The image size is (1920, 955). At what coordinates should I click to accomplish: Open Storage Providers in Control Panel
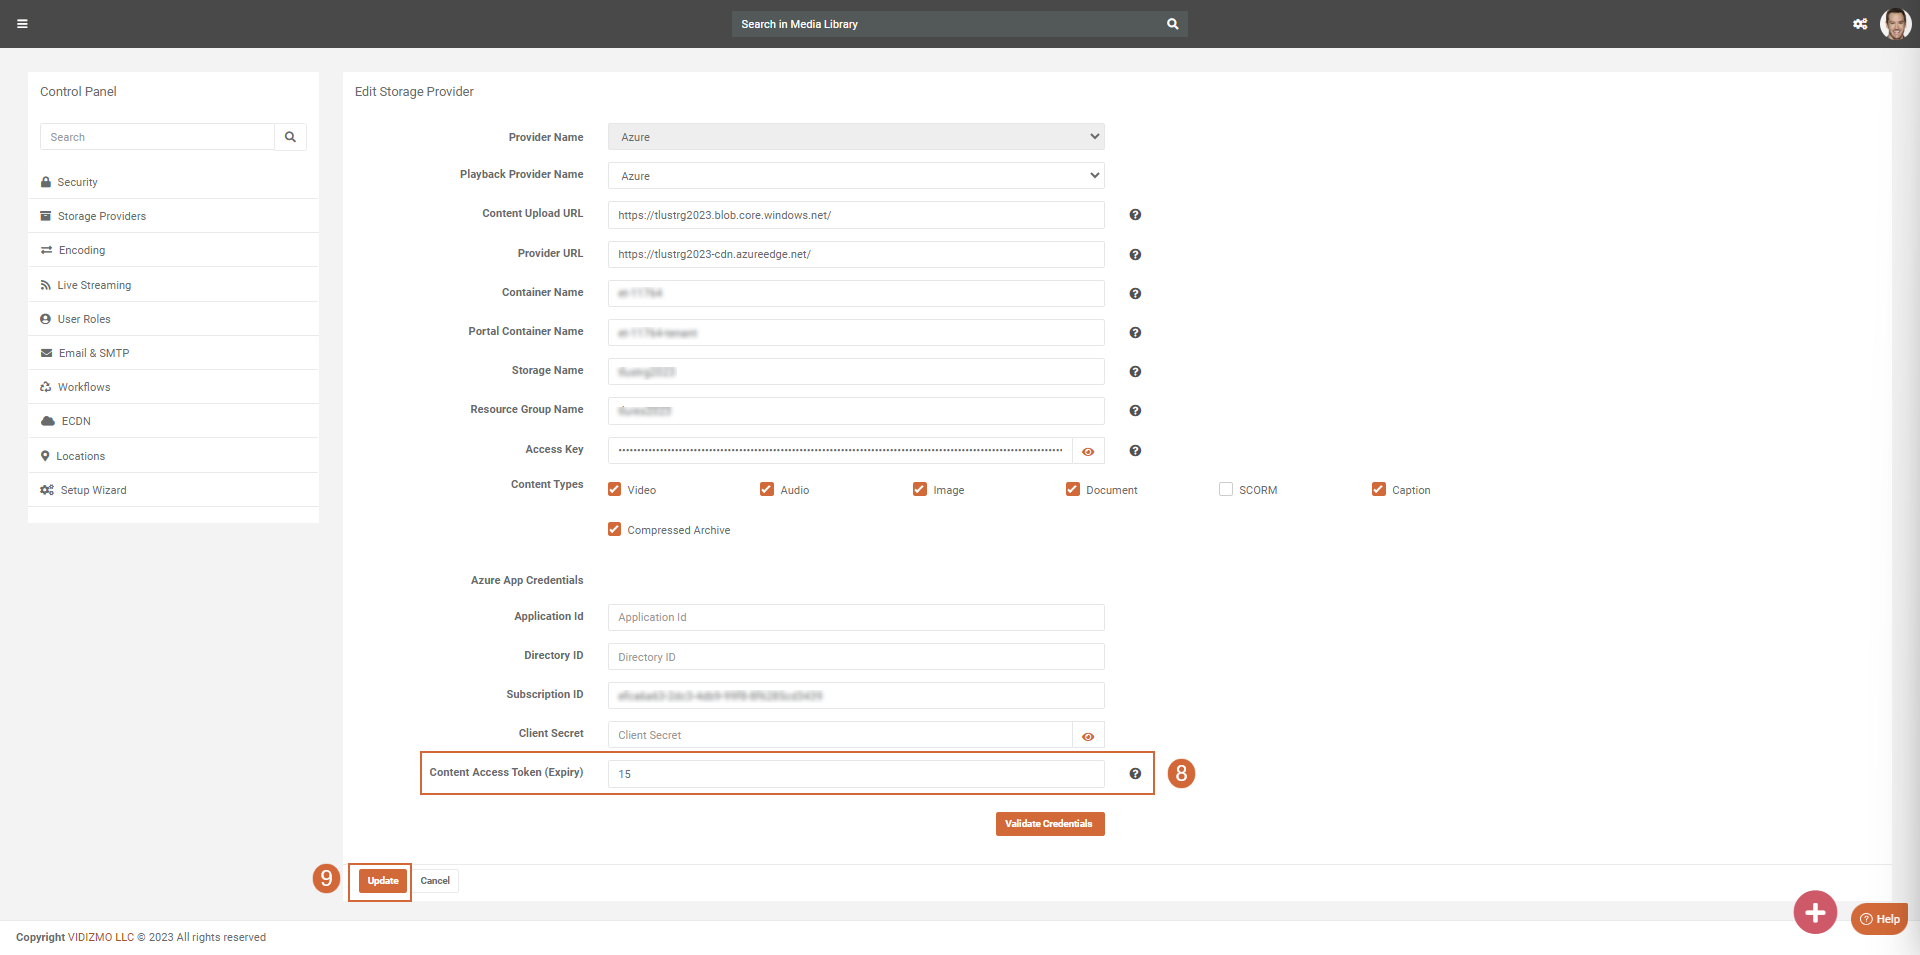[x=101, y=216]
